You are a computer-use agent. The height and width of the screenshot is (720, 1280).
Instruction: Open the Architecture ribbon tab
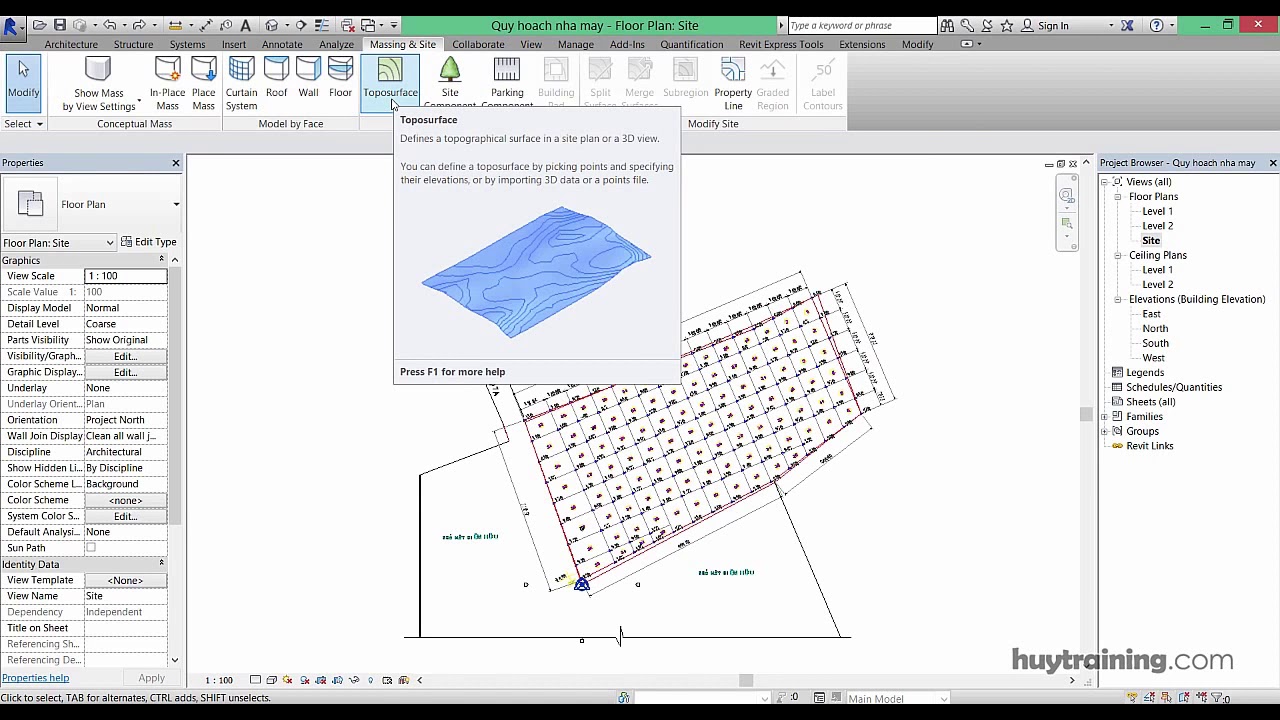(x=71, y=44)
